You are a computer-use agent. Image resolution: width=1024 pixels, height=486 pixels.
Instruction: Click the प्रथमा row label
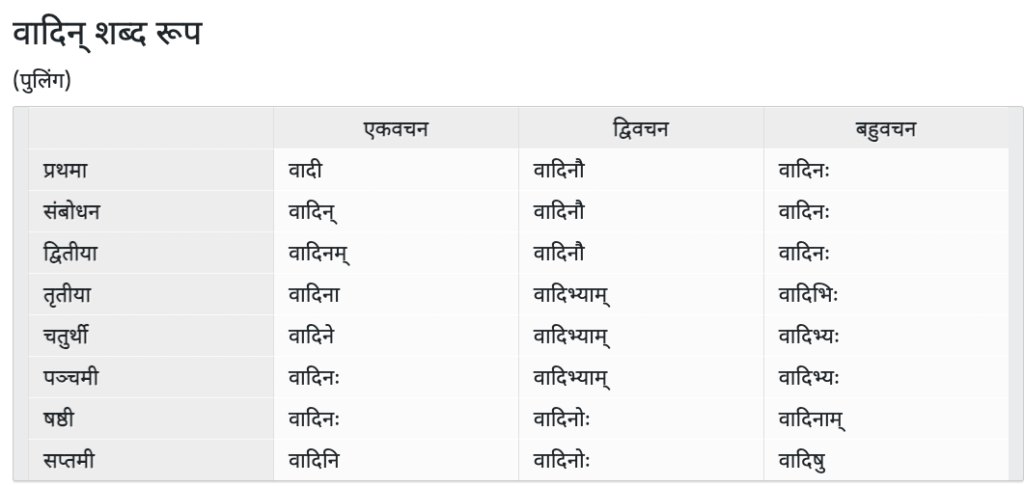coord(67,171)
